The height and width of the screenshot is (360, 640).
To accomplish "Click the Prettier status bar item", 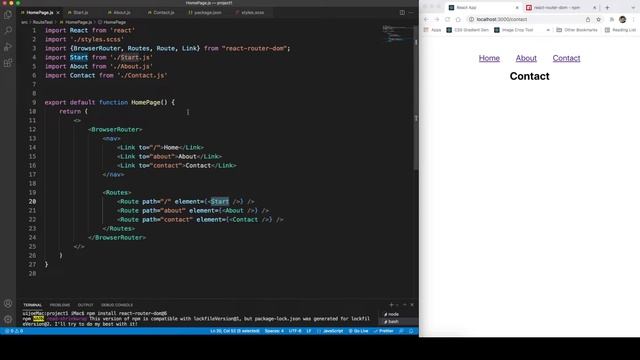I will (x=383, y=331).
